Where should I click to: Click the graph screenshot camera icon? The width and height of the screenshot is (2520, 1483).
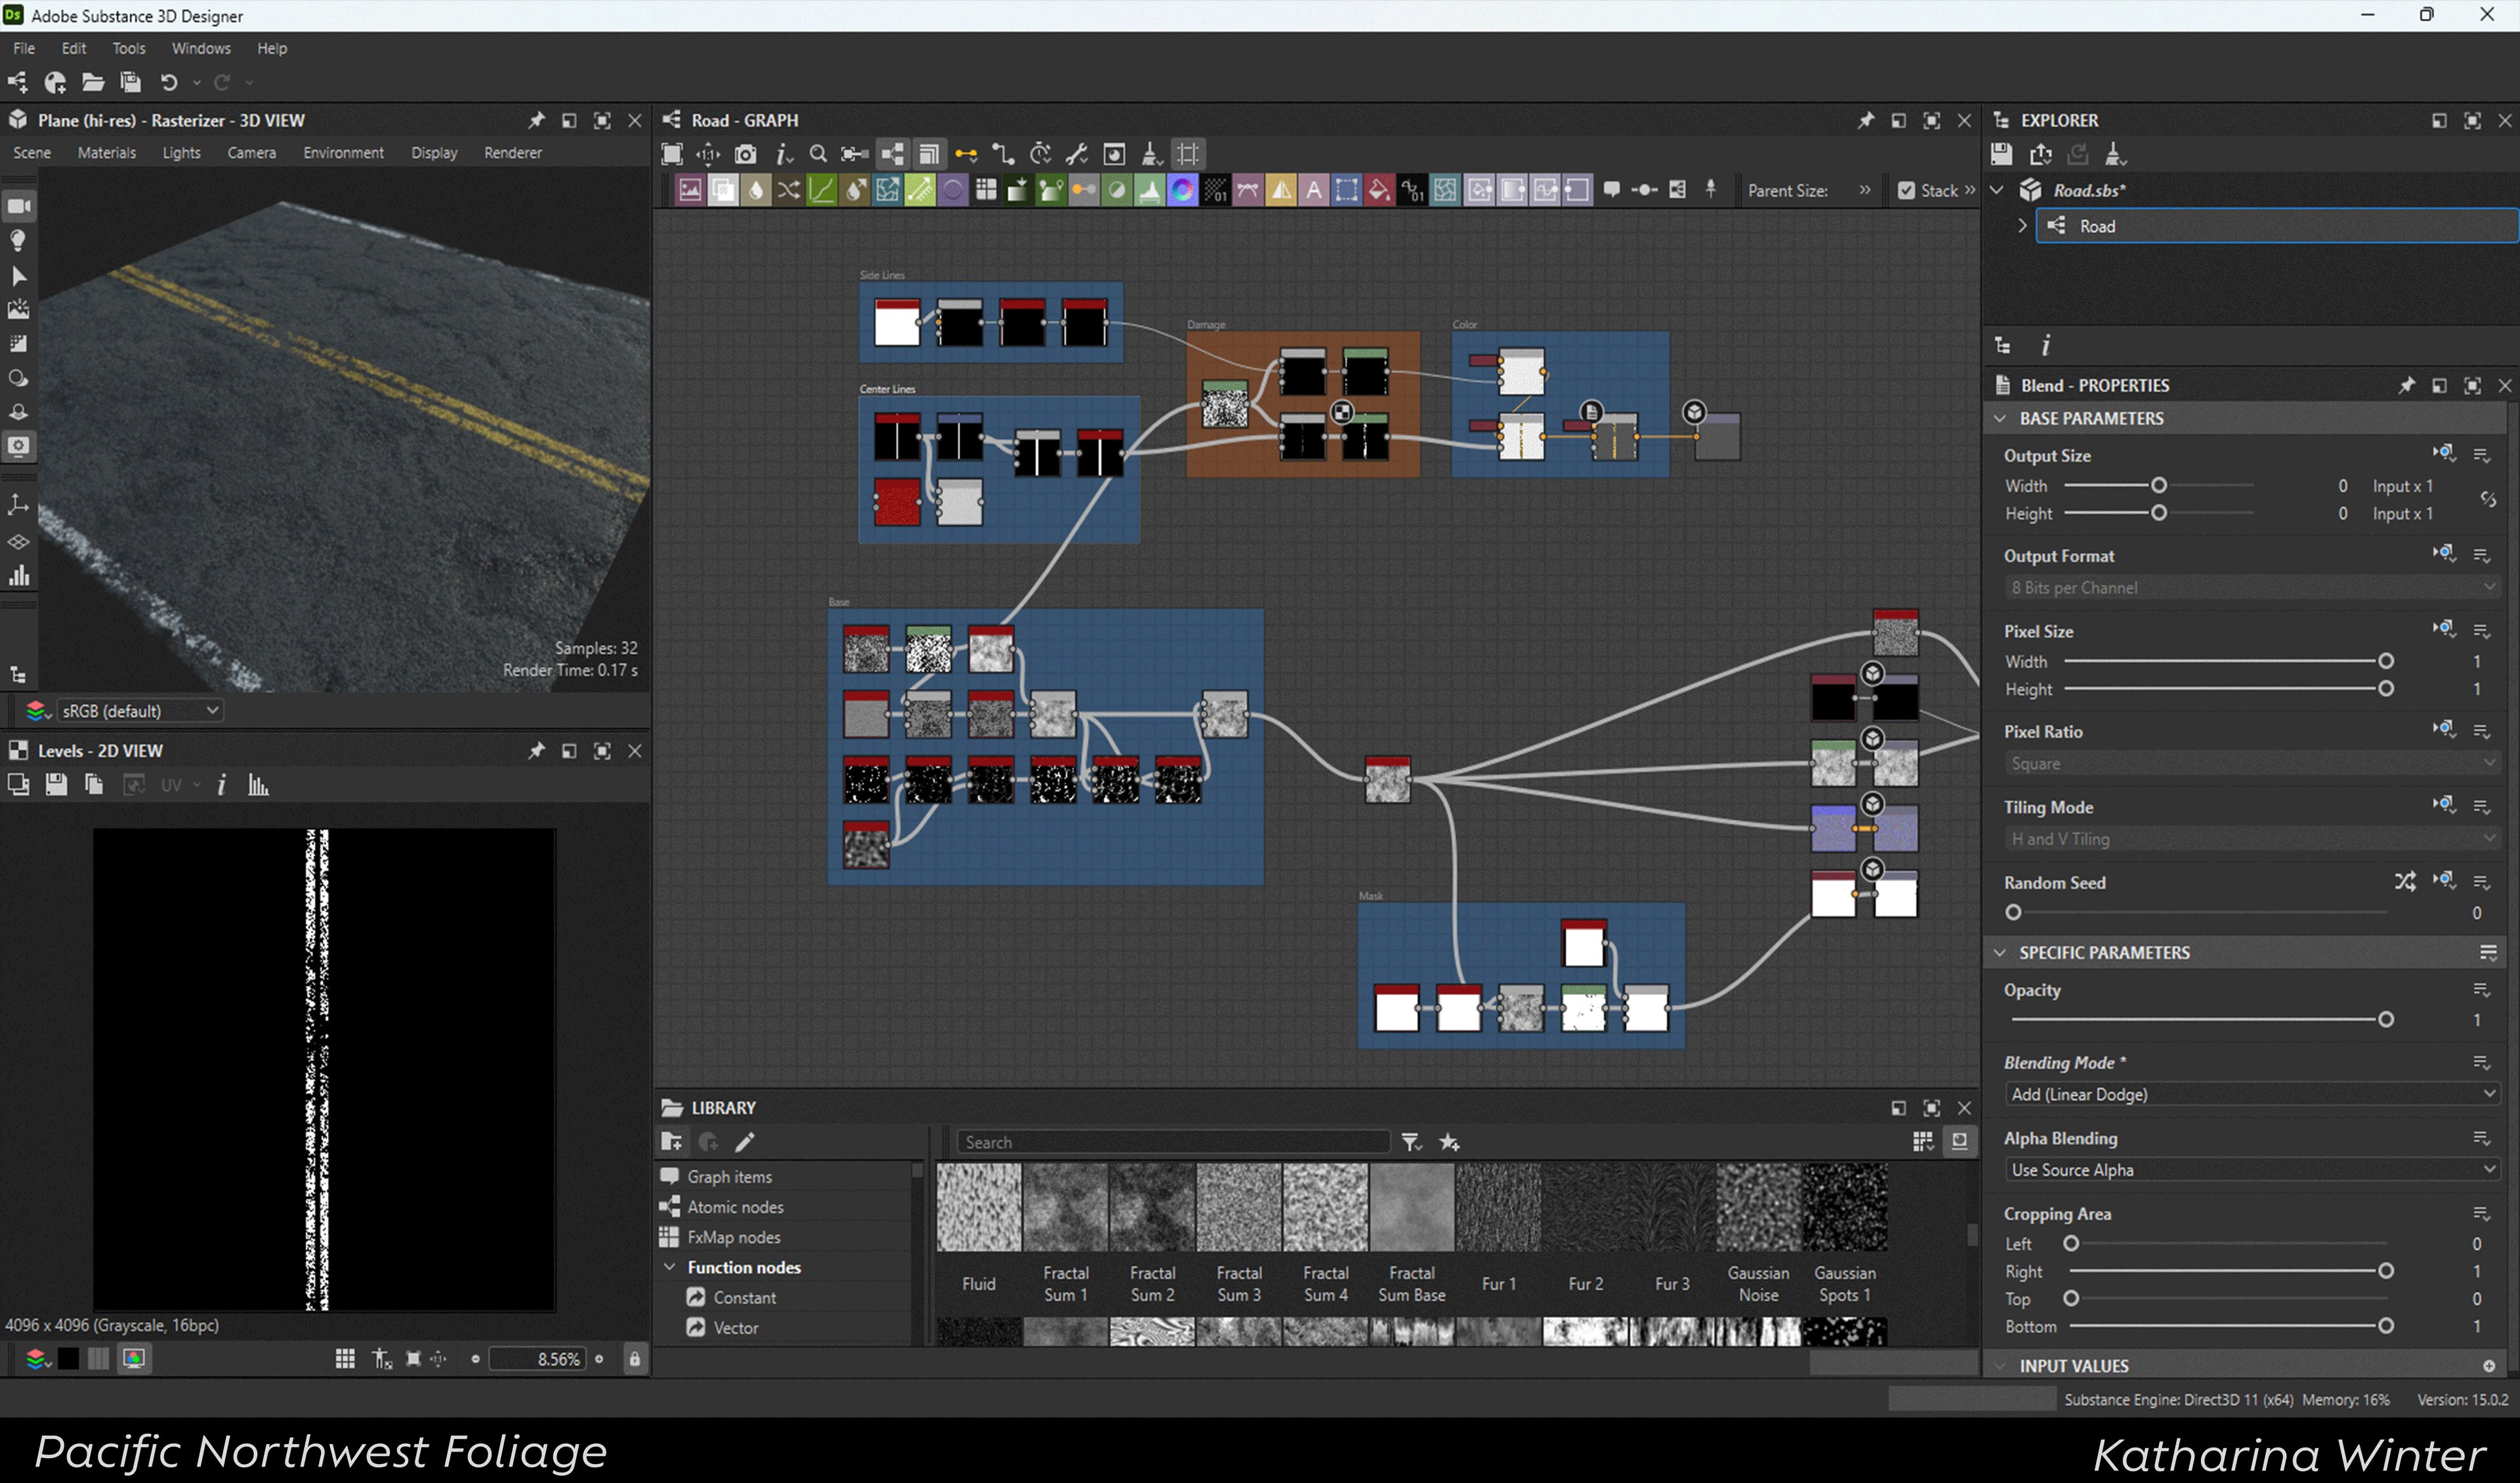(745, 154)
